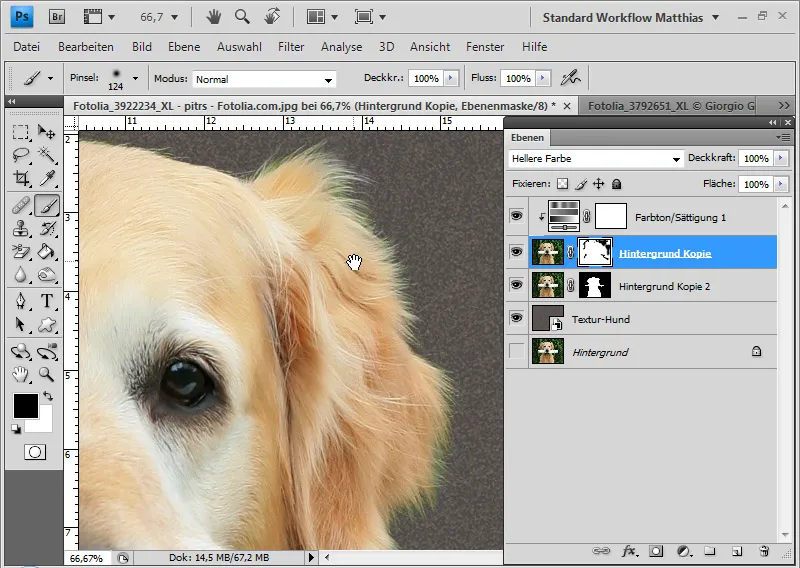Screen dimensions: 800x568
Task: Open the brush preset picker
Action: (135, 79)
